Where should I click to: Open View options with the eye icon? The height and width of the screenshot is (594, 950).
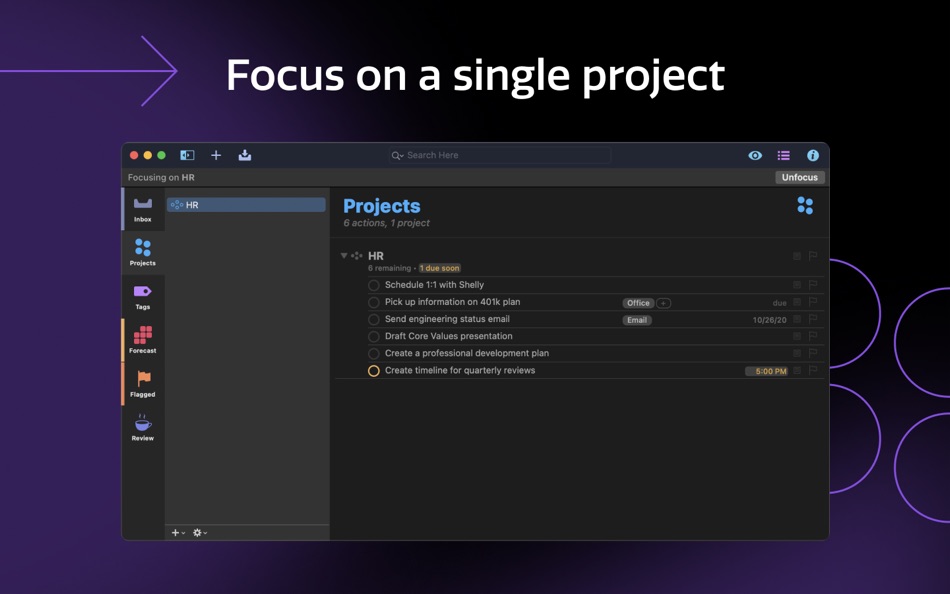(x=755, y=155)
